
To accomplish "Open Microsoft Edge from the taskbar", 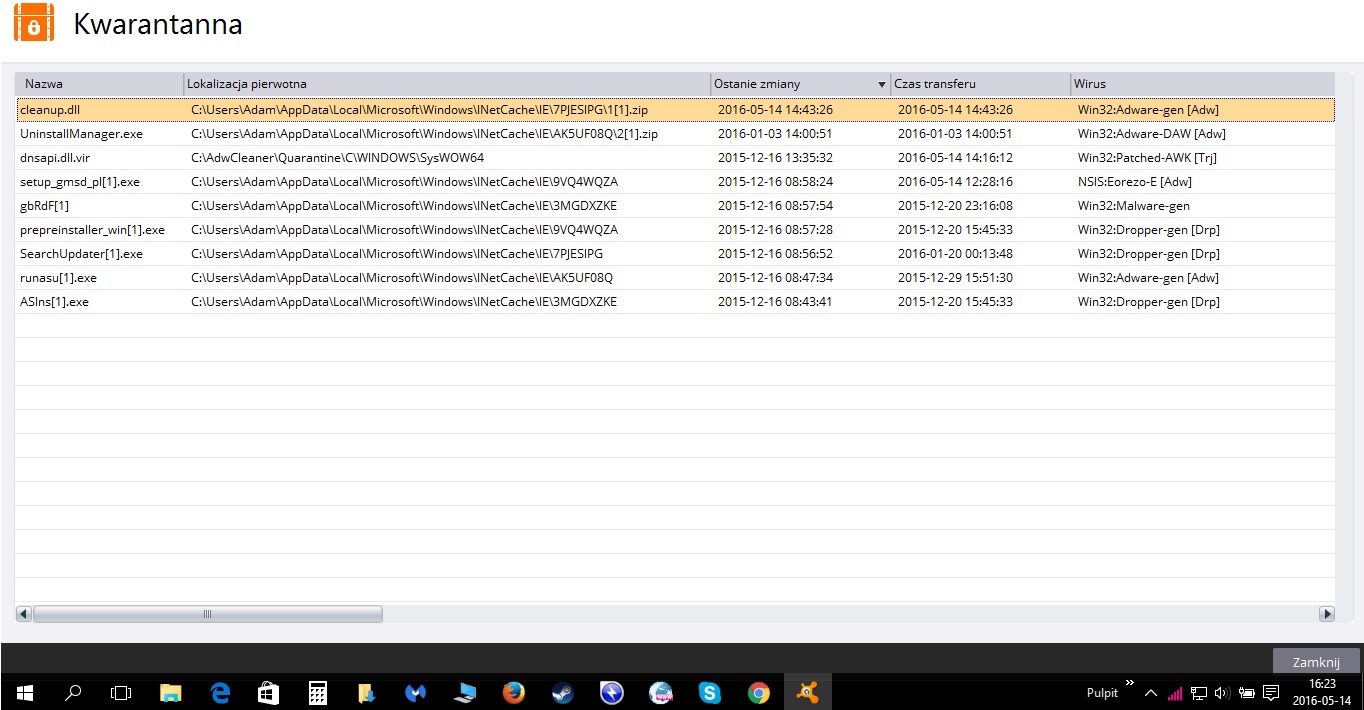I will pos(220,692).
